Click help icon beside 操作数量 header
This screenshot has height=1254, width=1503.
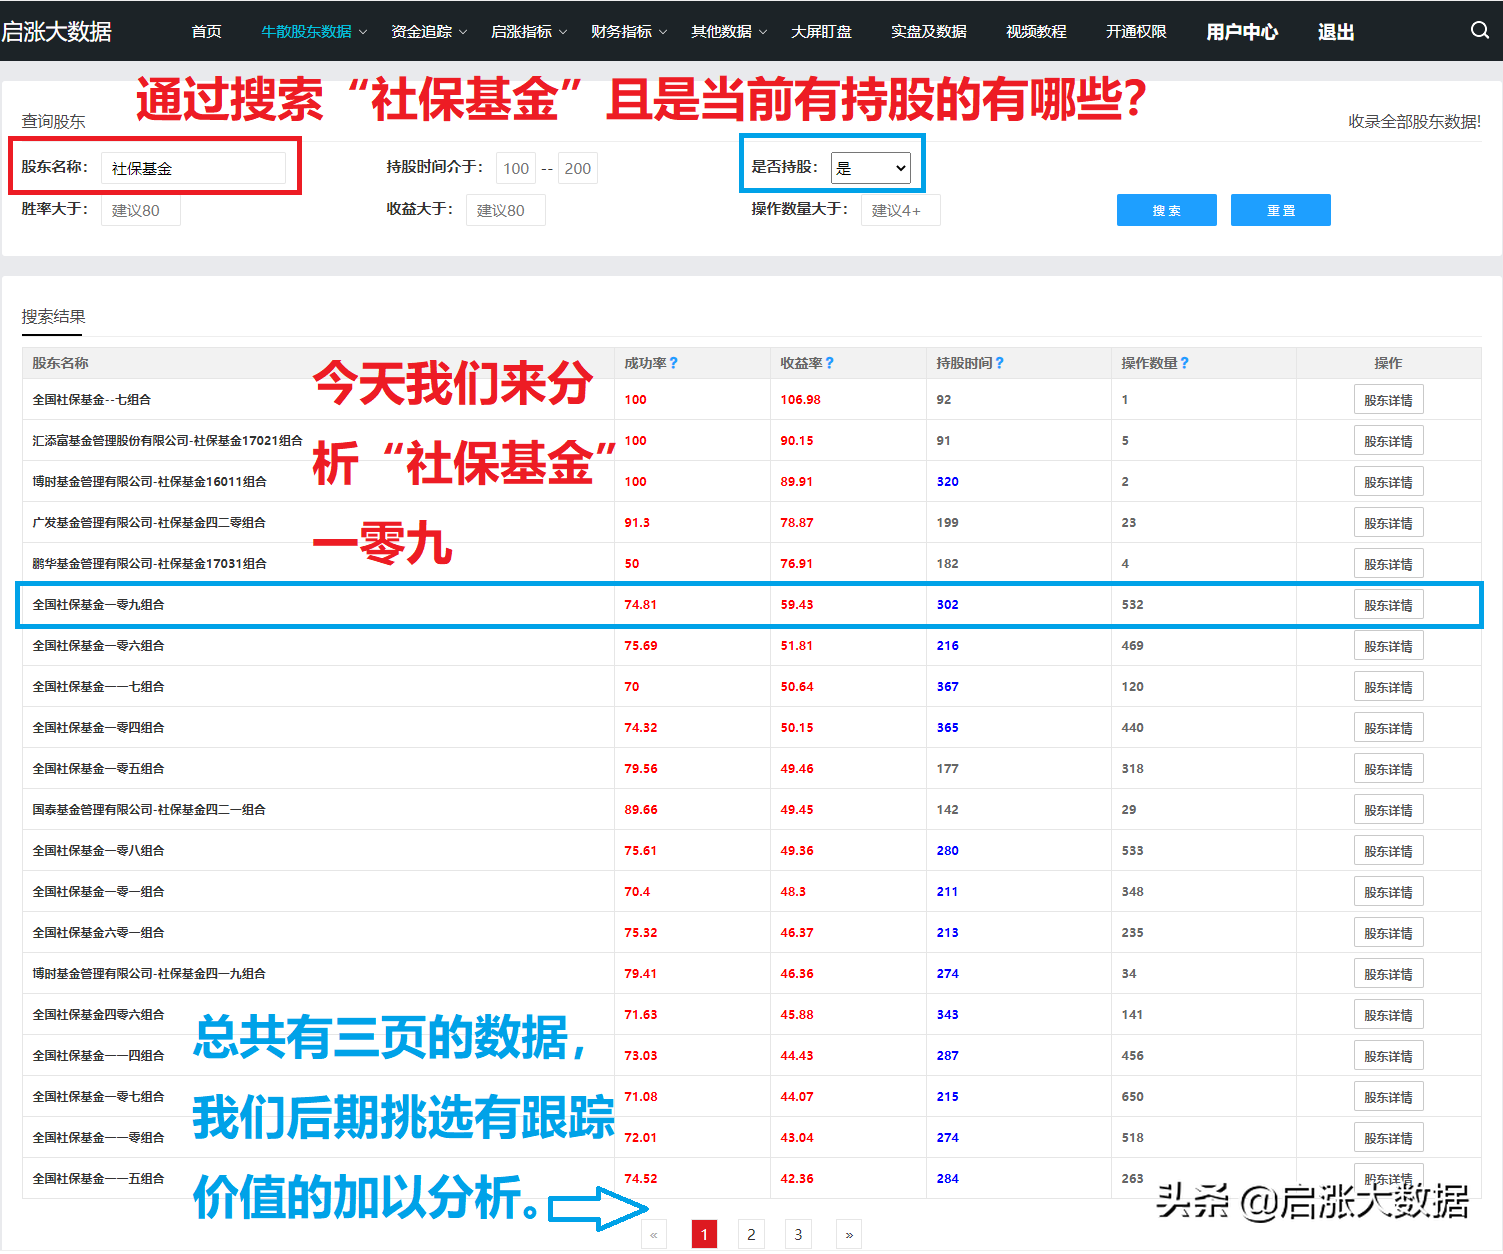click(x=1185, y=363)
